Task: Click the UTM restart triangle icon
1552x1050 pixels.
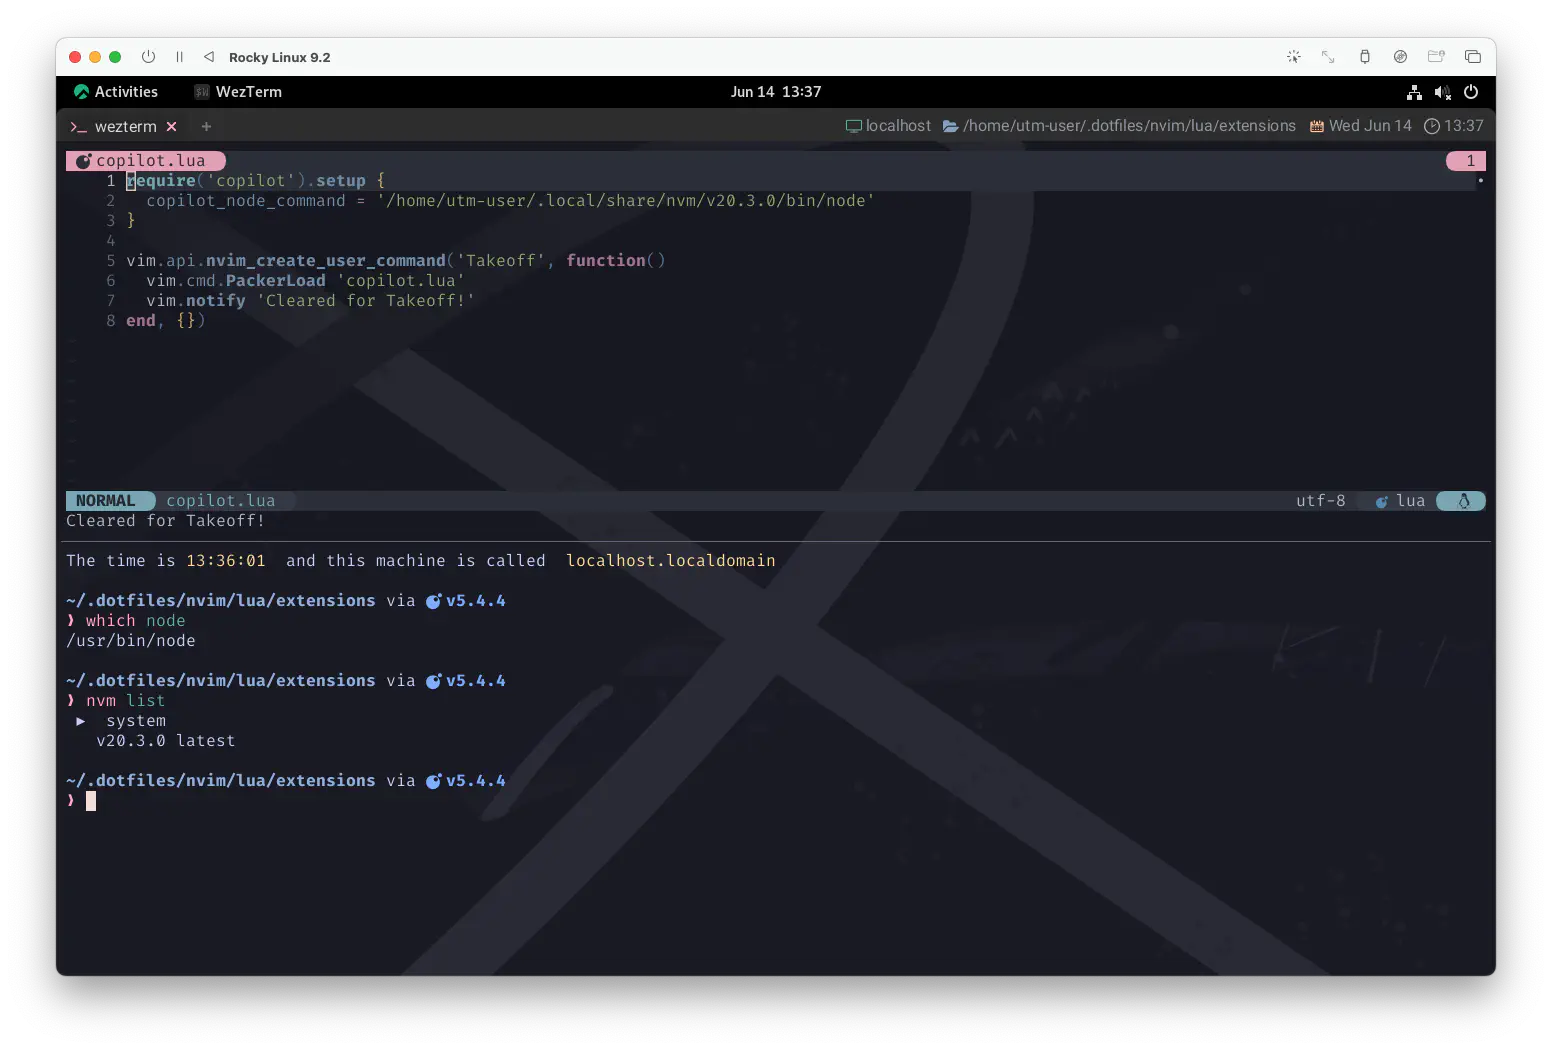Action: click(x=209, y=57)
